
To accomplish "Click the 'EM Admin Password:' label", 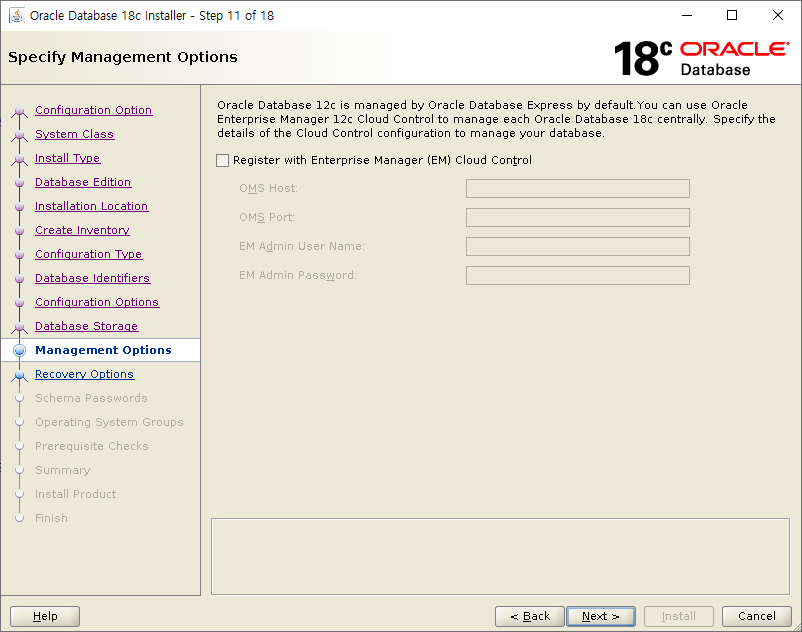I will point(298,276).
